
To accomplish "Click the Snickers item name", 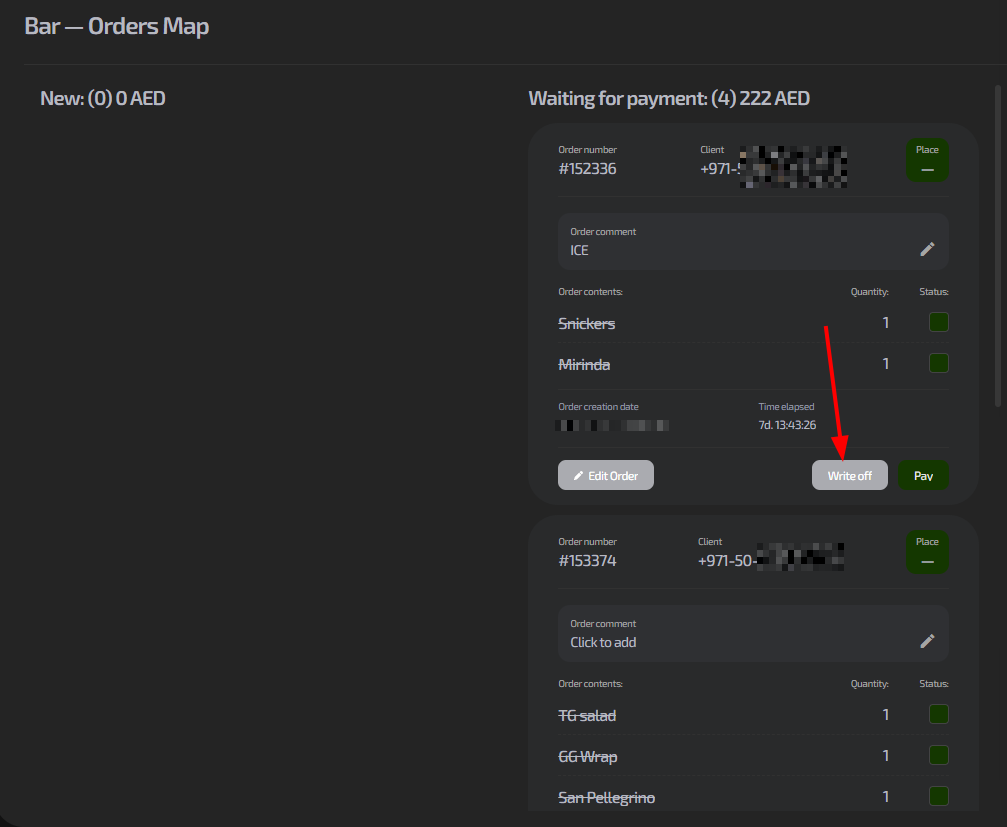I will (586, 324).
